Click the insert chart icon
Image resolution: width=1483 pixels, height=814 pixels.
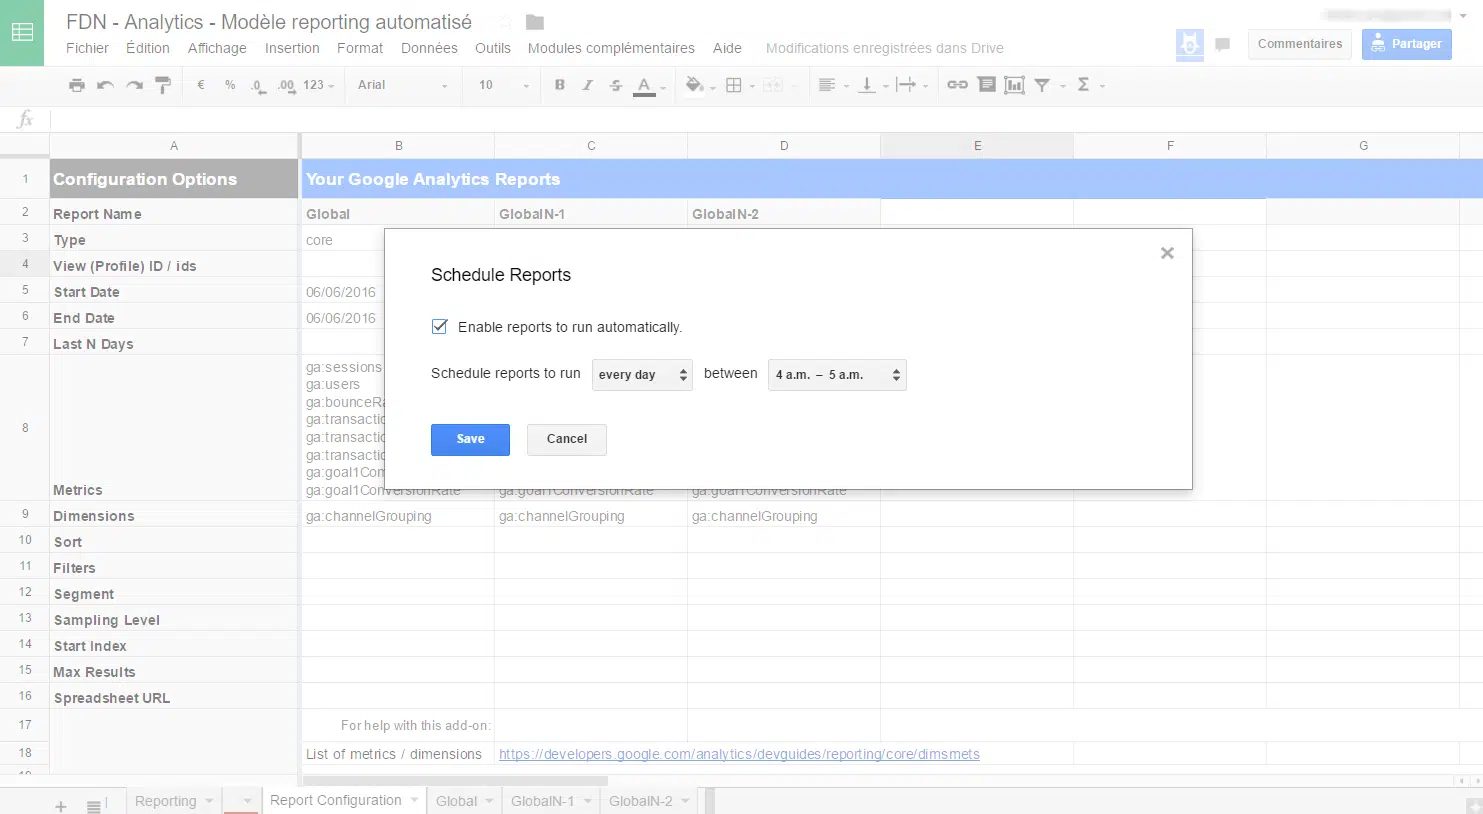point(1014,85)
